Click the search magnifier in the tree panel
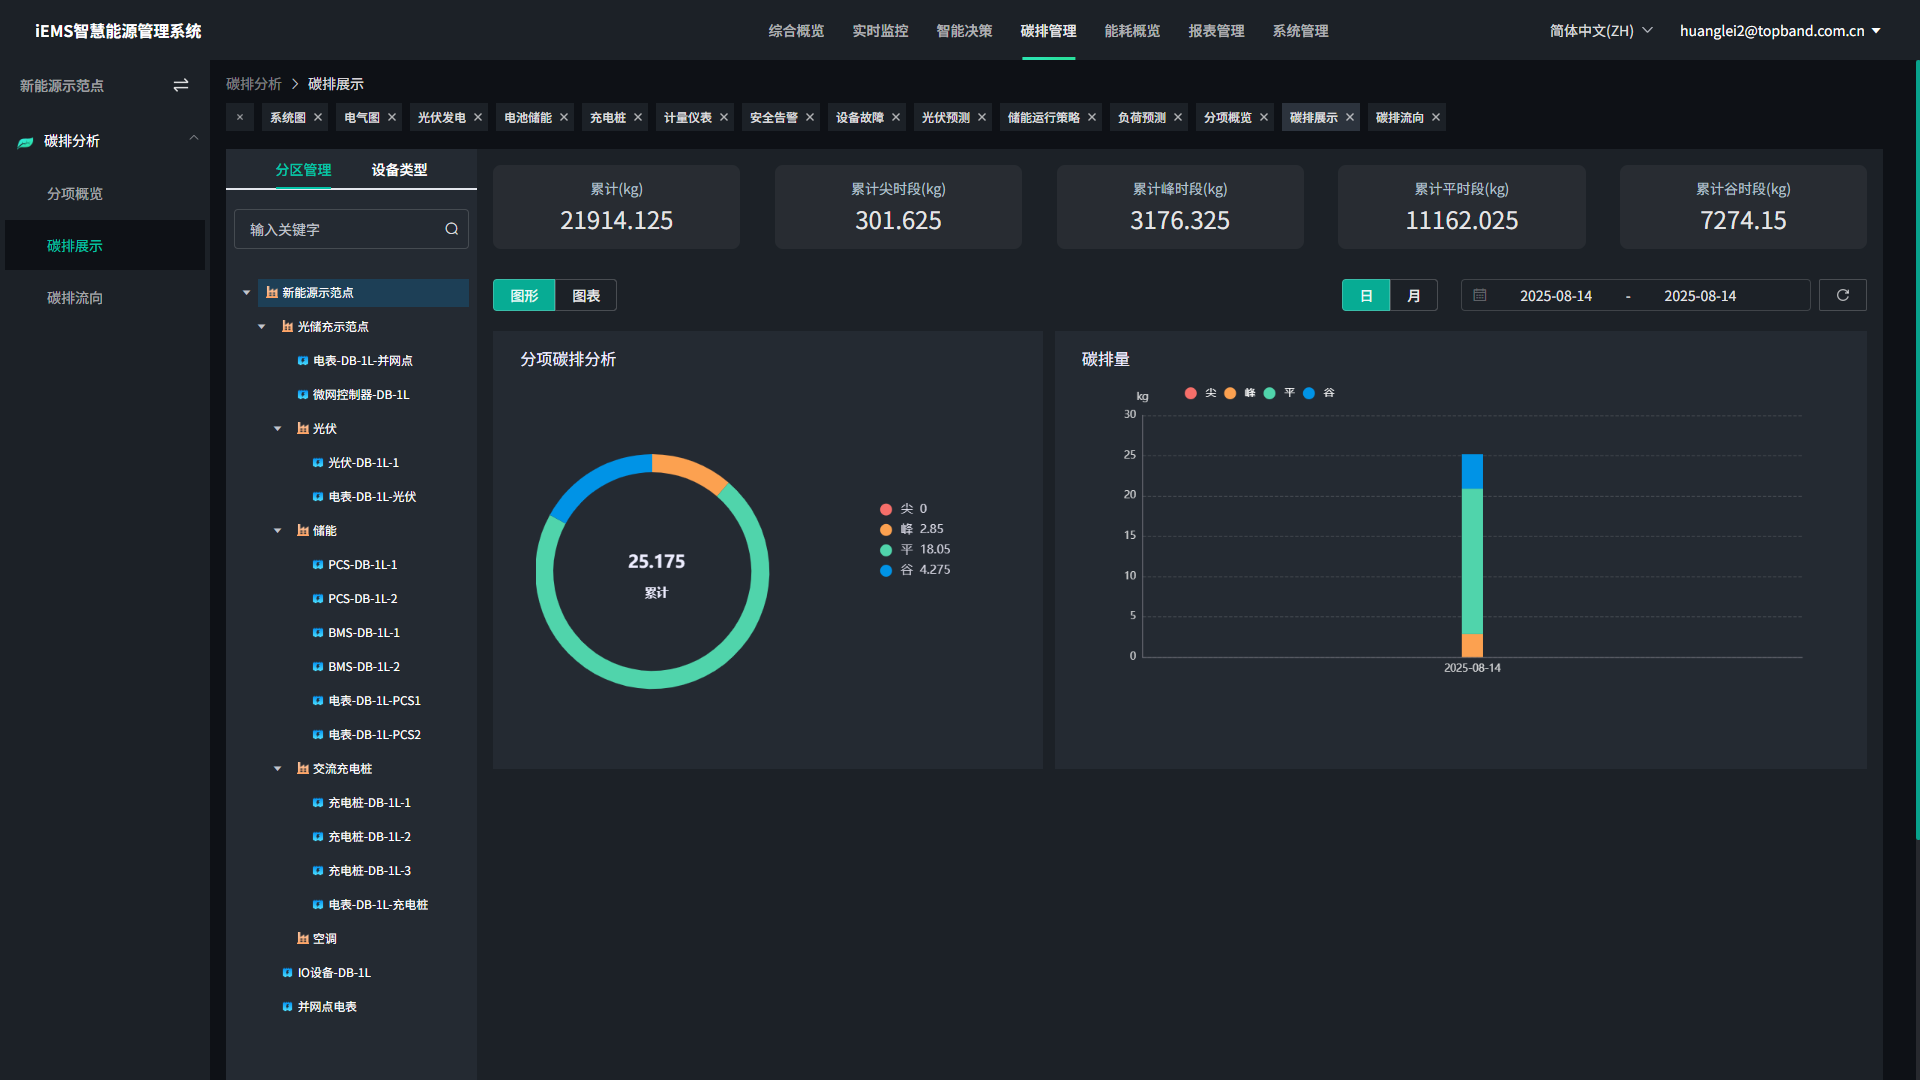 tap(452, 229)
